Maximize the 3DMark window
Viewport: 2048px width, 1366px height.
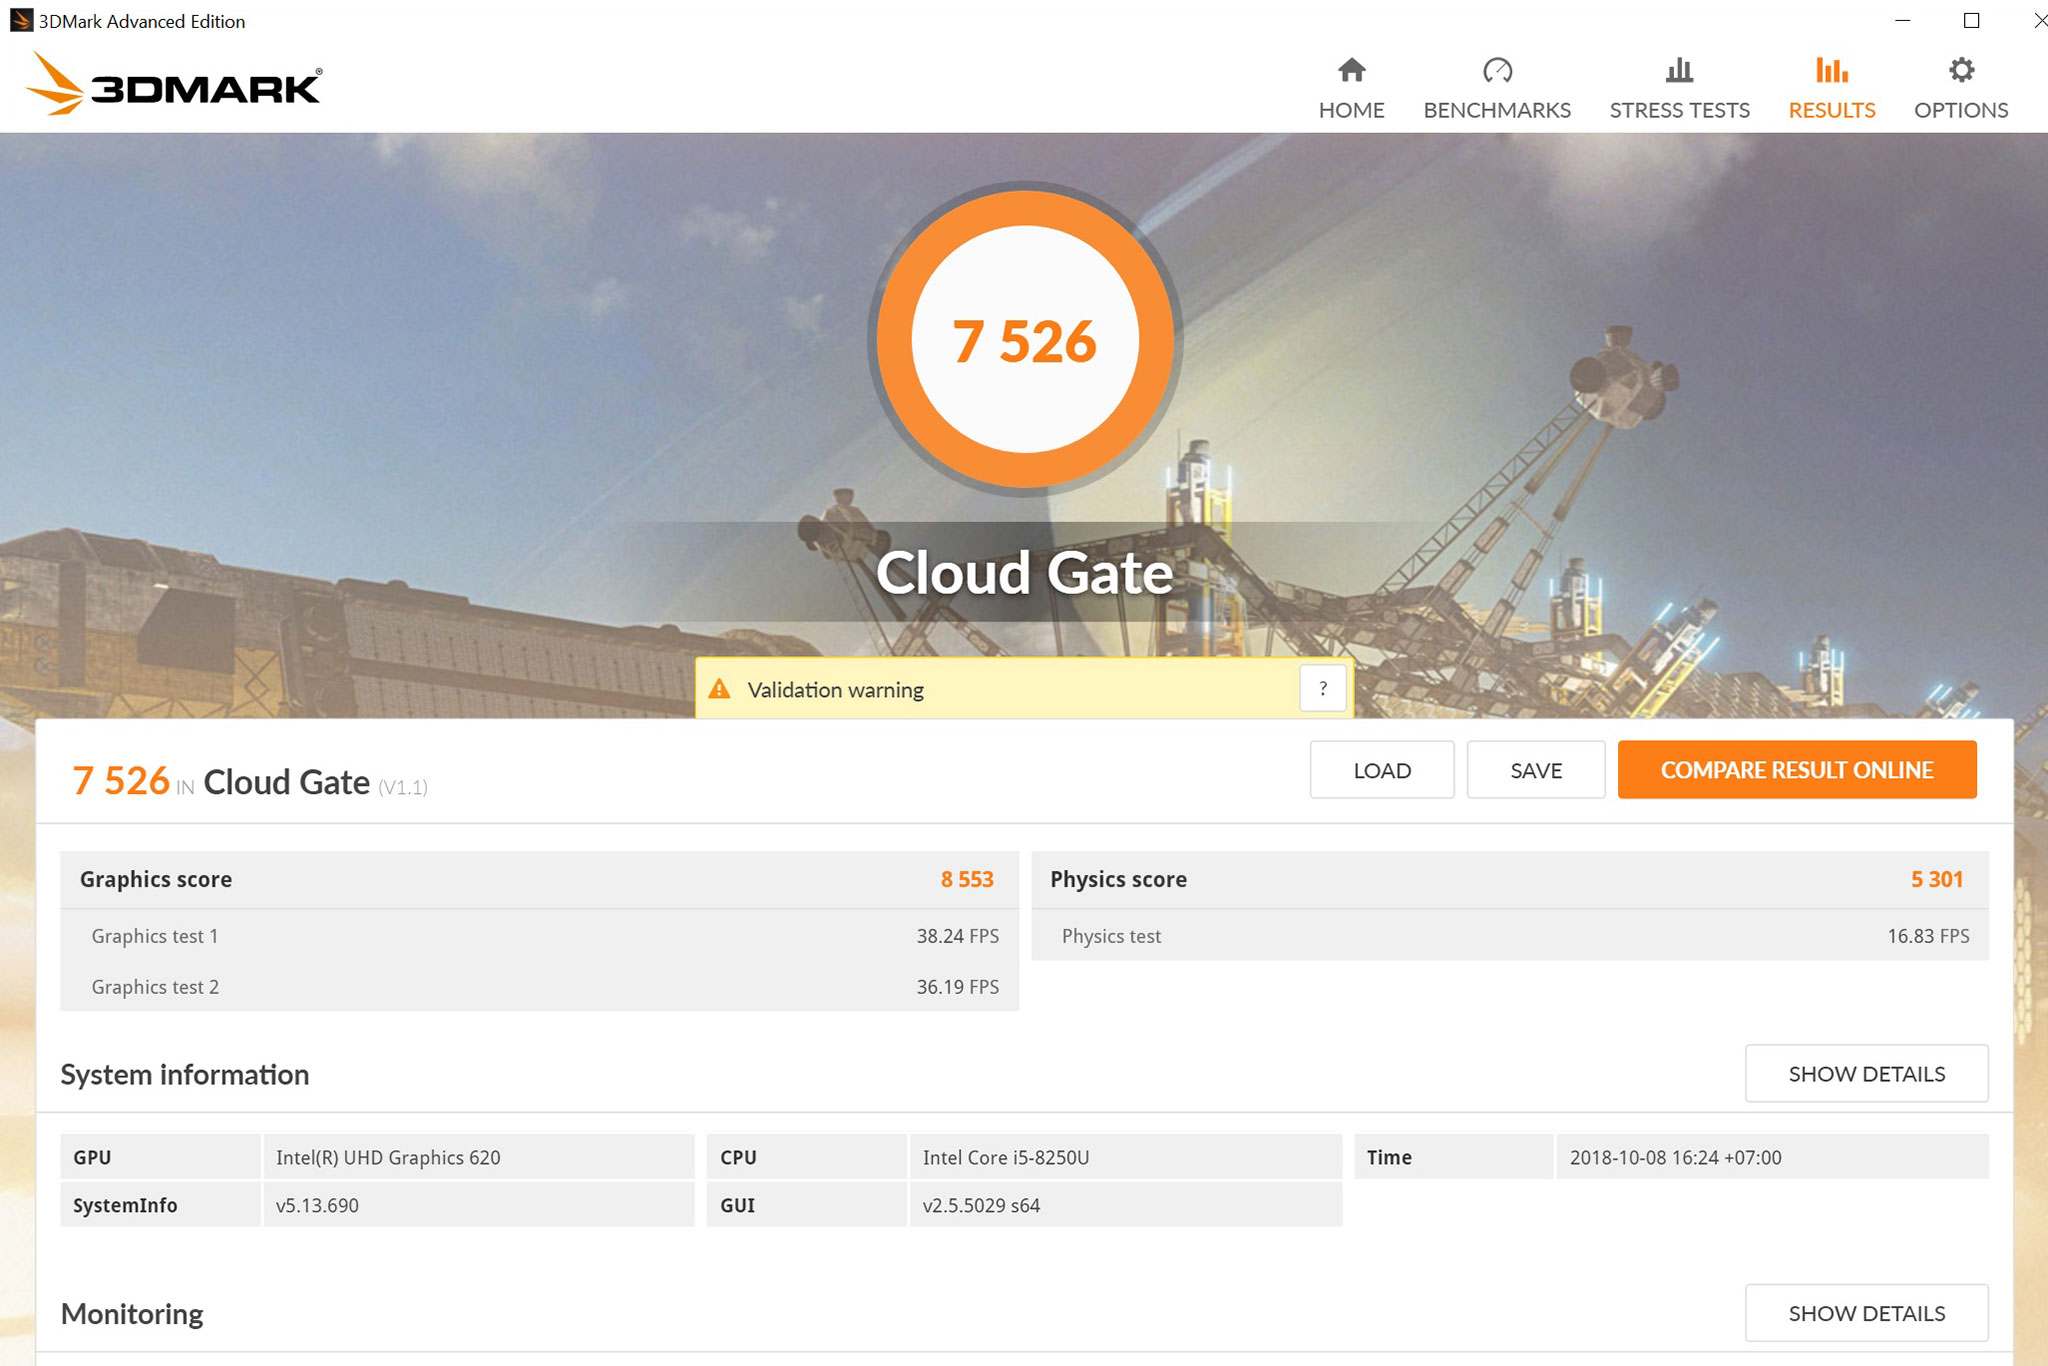click(x=1971, y=20)
